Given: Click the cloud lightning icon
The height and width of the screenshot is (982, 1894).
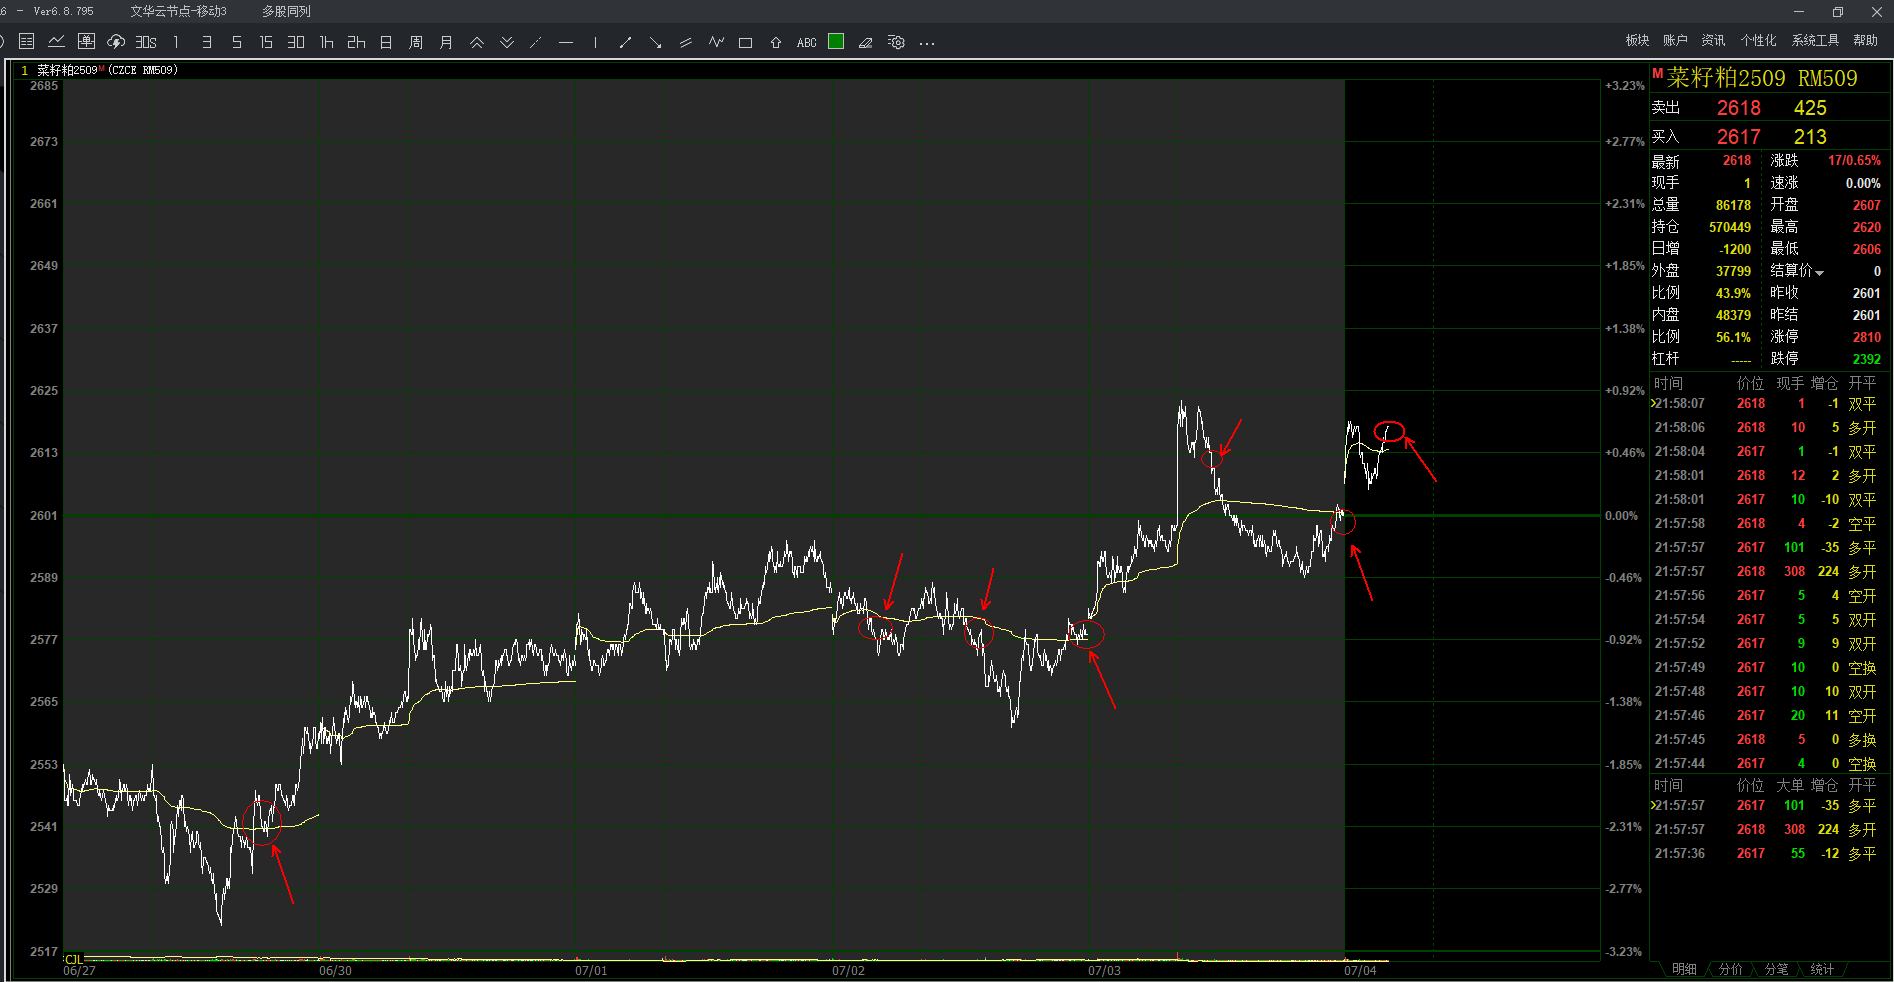Looking at the screenshot, I should tap(116, 42).
